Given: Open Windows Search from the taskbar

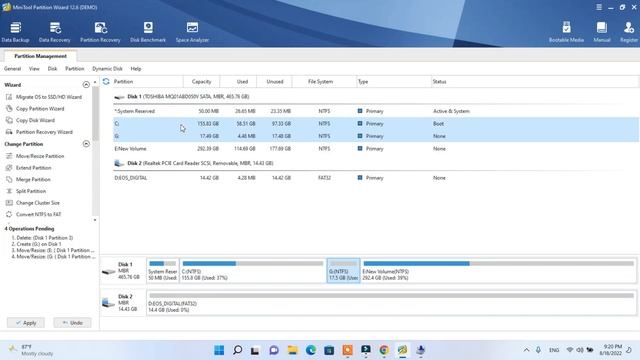Looking at the screenshot, I should coord(238,350).
